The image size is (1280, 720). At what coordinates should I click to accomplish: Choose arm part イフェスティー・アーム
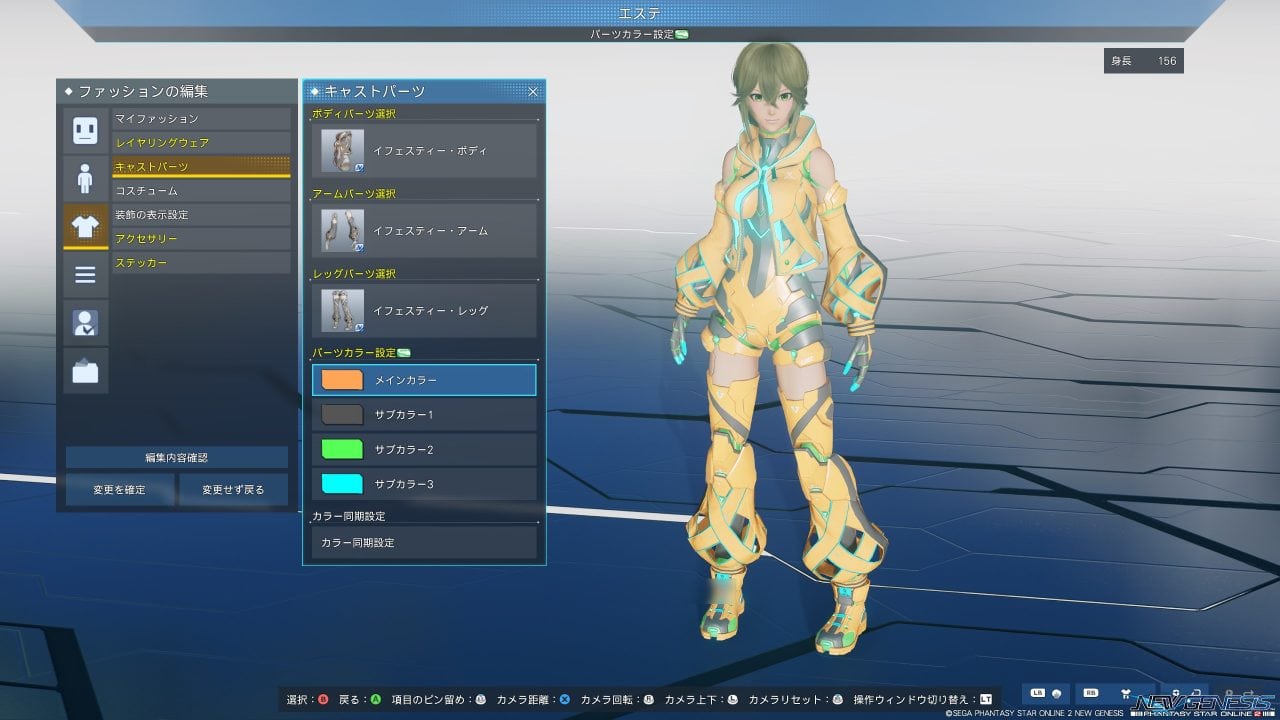pyautogui.click(x=424, y=231)
